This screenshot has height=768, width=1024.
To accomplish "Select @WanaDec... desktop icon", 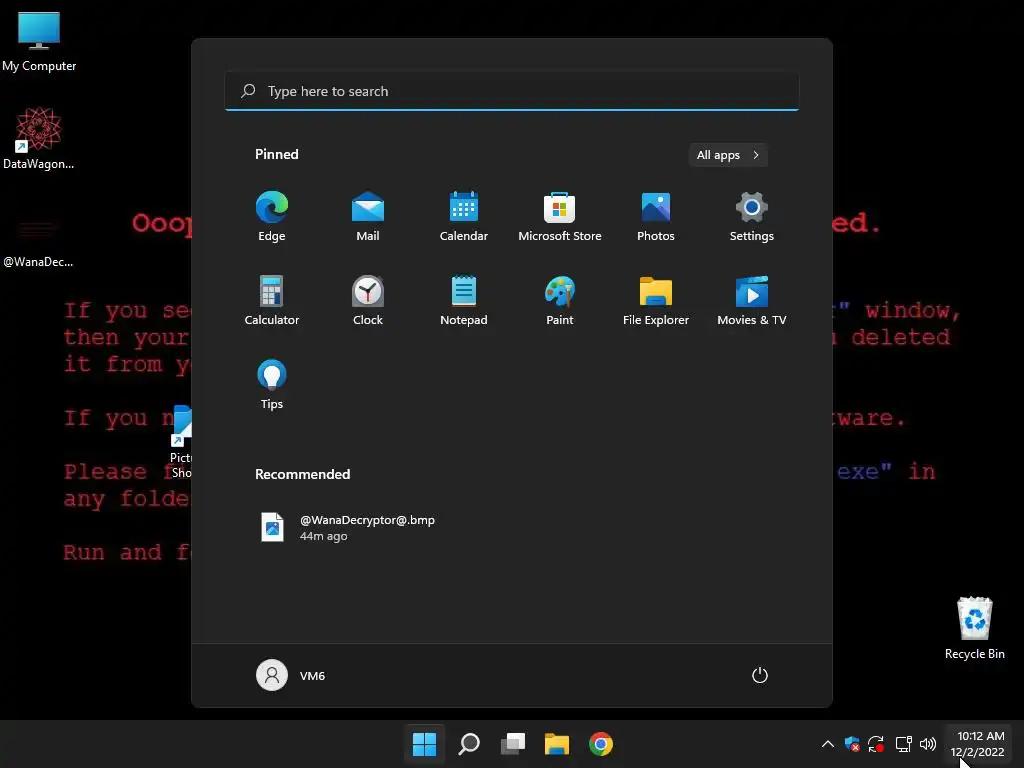I will click(39, 242).
